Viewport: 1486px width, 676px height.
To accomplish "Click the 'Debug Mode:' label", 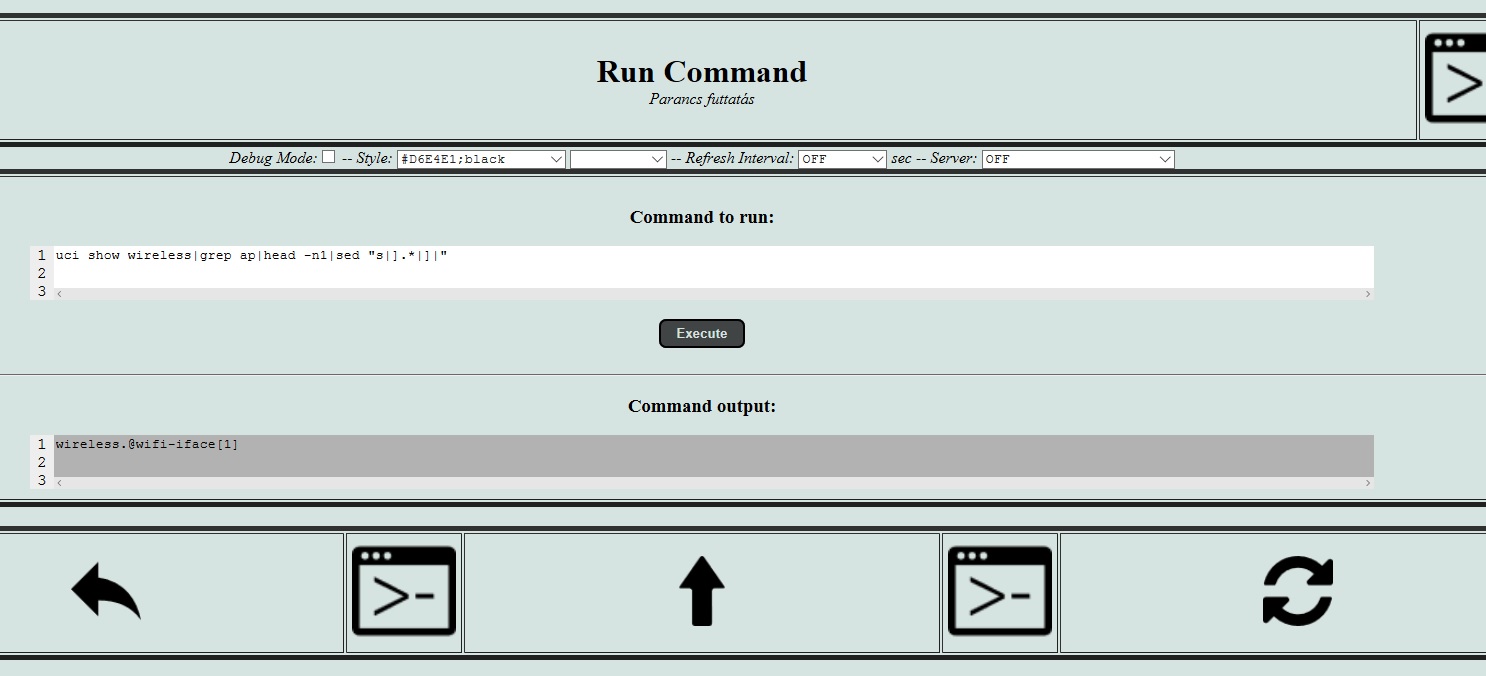I will pyautogui.click(x=273, y=158).
